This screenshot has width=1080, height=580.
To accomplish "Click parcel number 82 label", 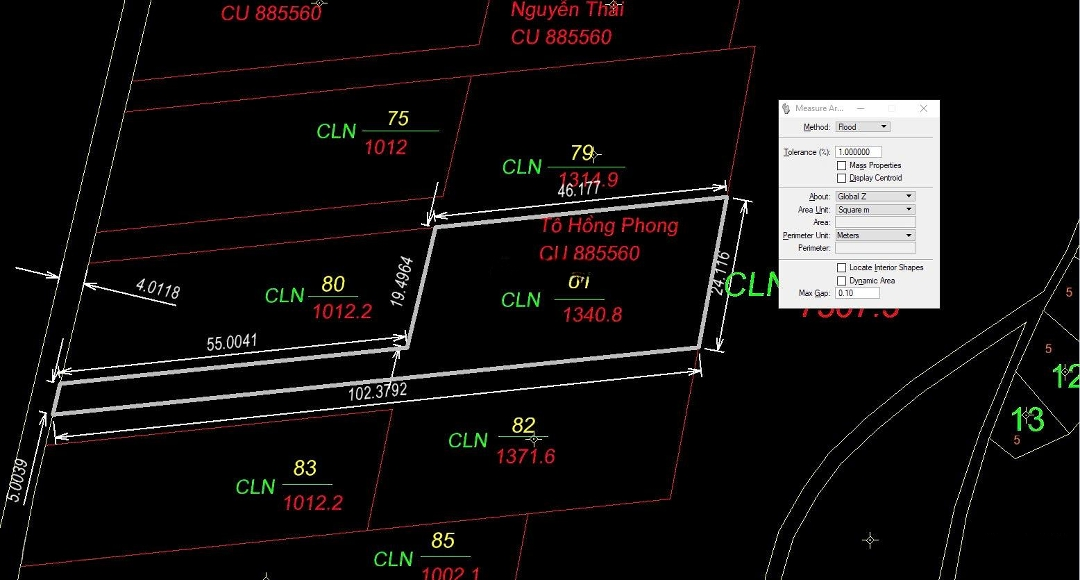I will [523, 426].
